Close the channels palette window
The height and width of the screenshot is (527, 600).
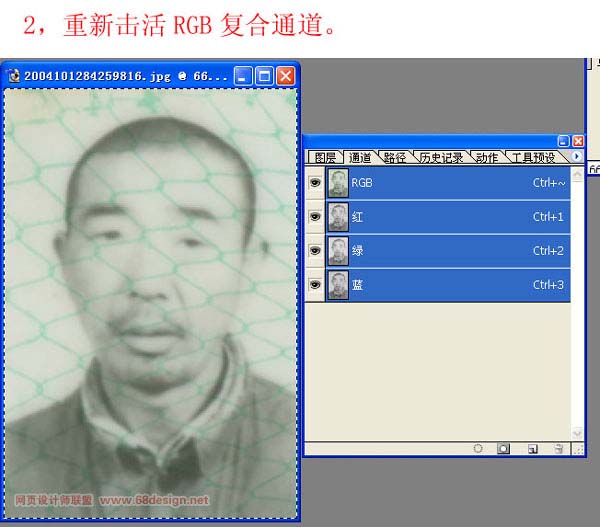[577, 141]
